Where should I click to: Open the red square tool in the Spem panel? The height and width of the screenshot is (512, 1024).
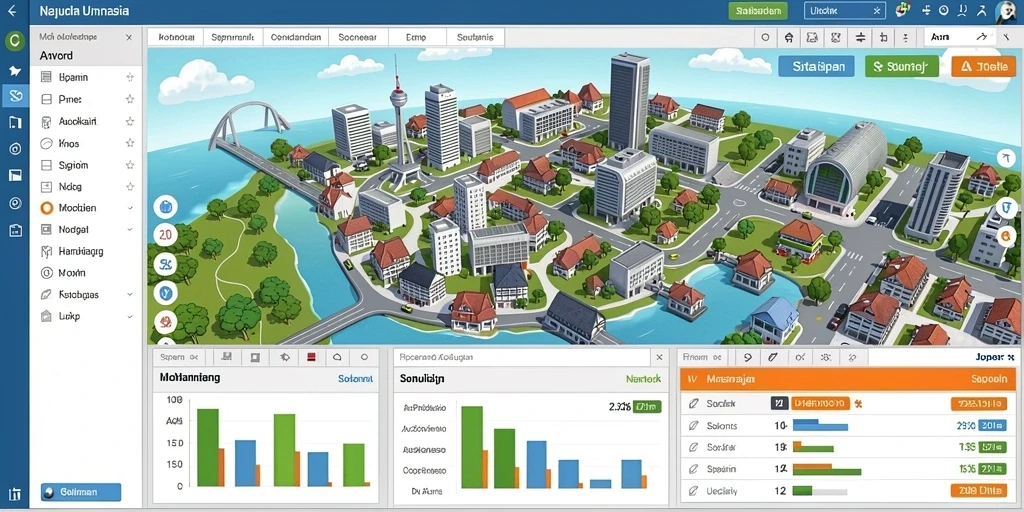(312, 357)
